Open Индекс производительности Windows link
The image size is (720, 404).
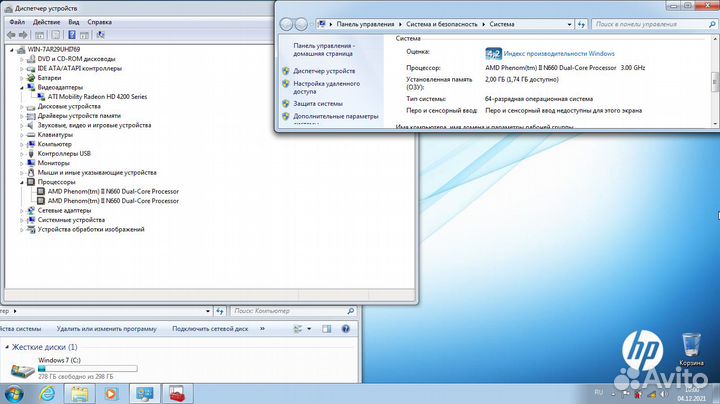tap(559, 54)
